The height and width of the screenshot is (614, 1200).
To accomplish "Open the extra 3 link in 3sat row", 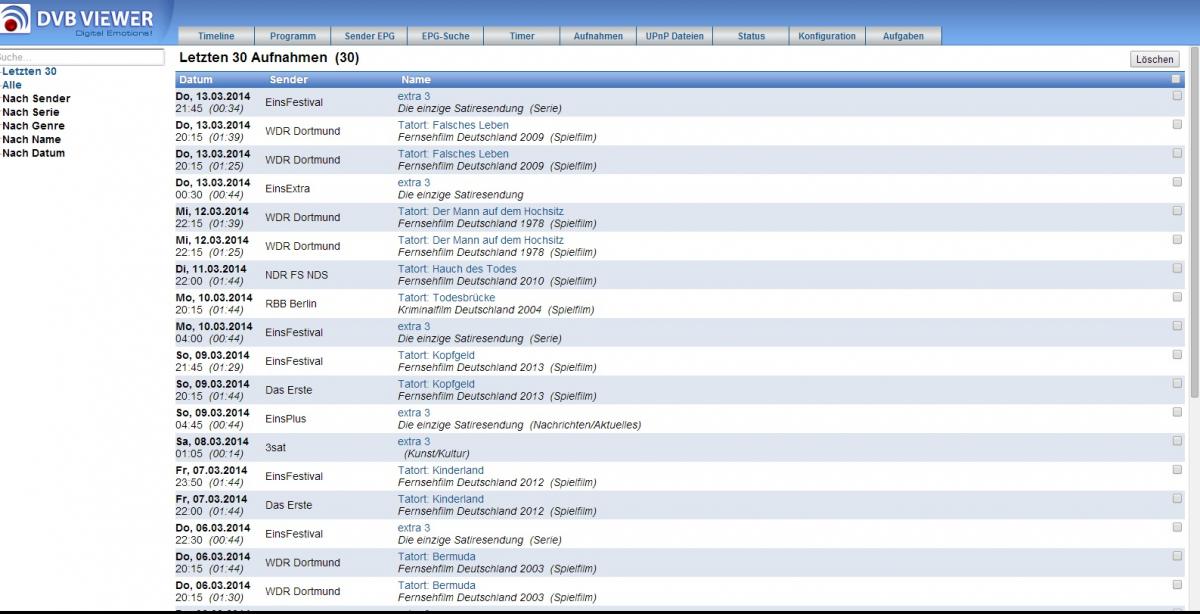I will [x=414, y=442].
